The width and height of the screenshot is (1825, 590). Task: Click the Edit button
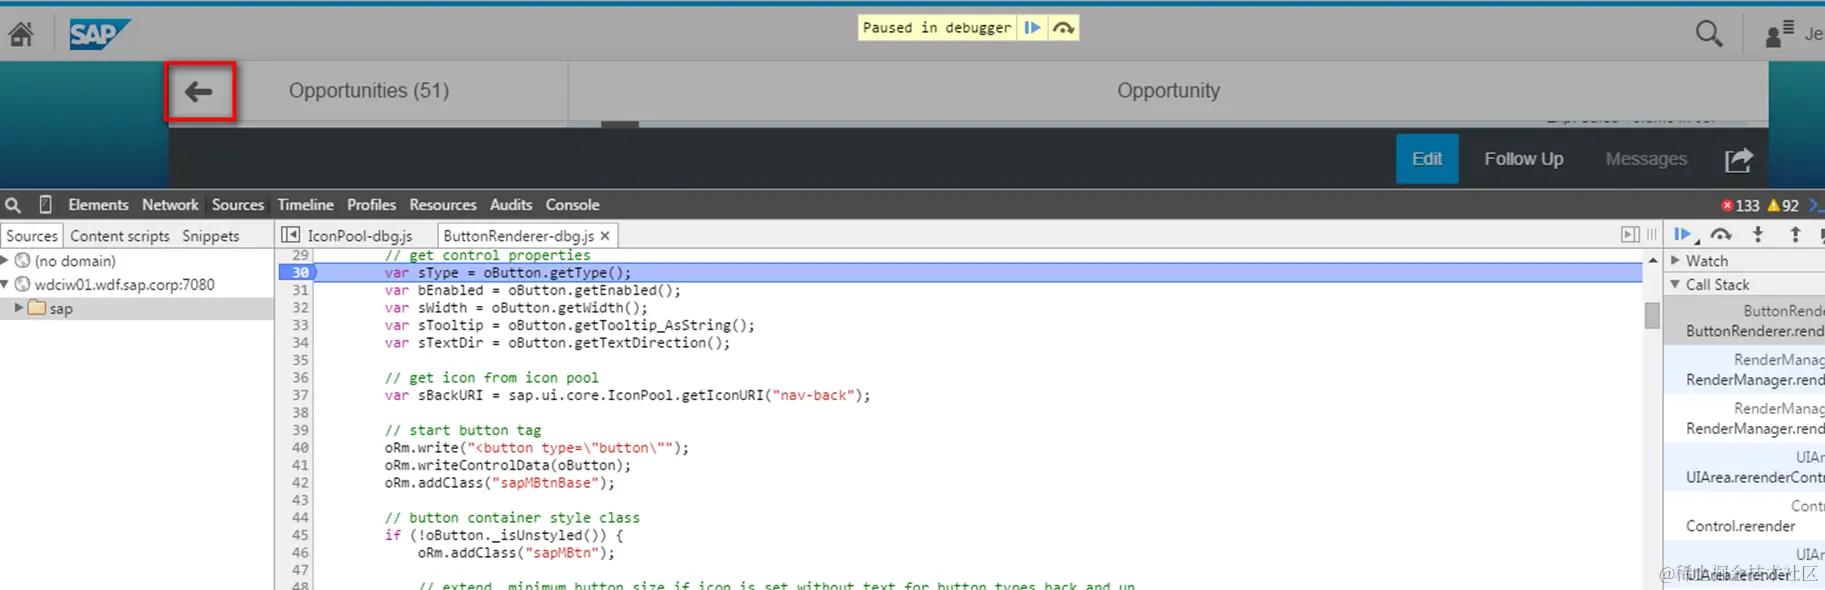[x=1427, y=159]
